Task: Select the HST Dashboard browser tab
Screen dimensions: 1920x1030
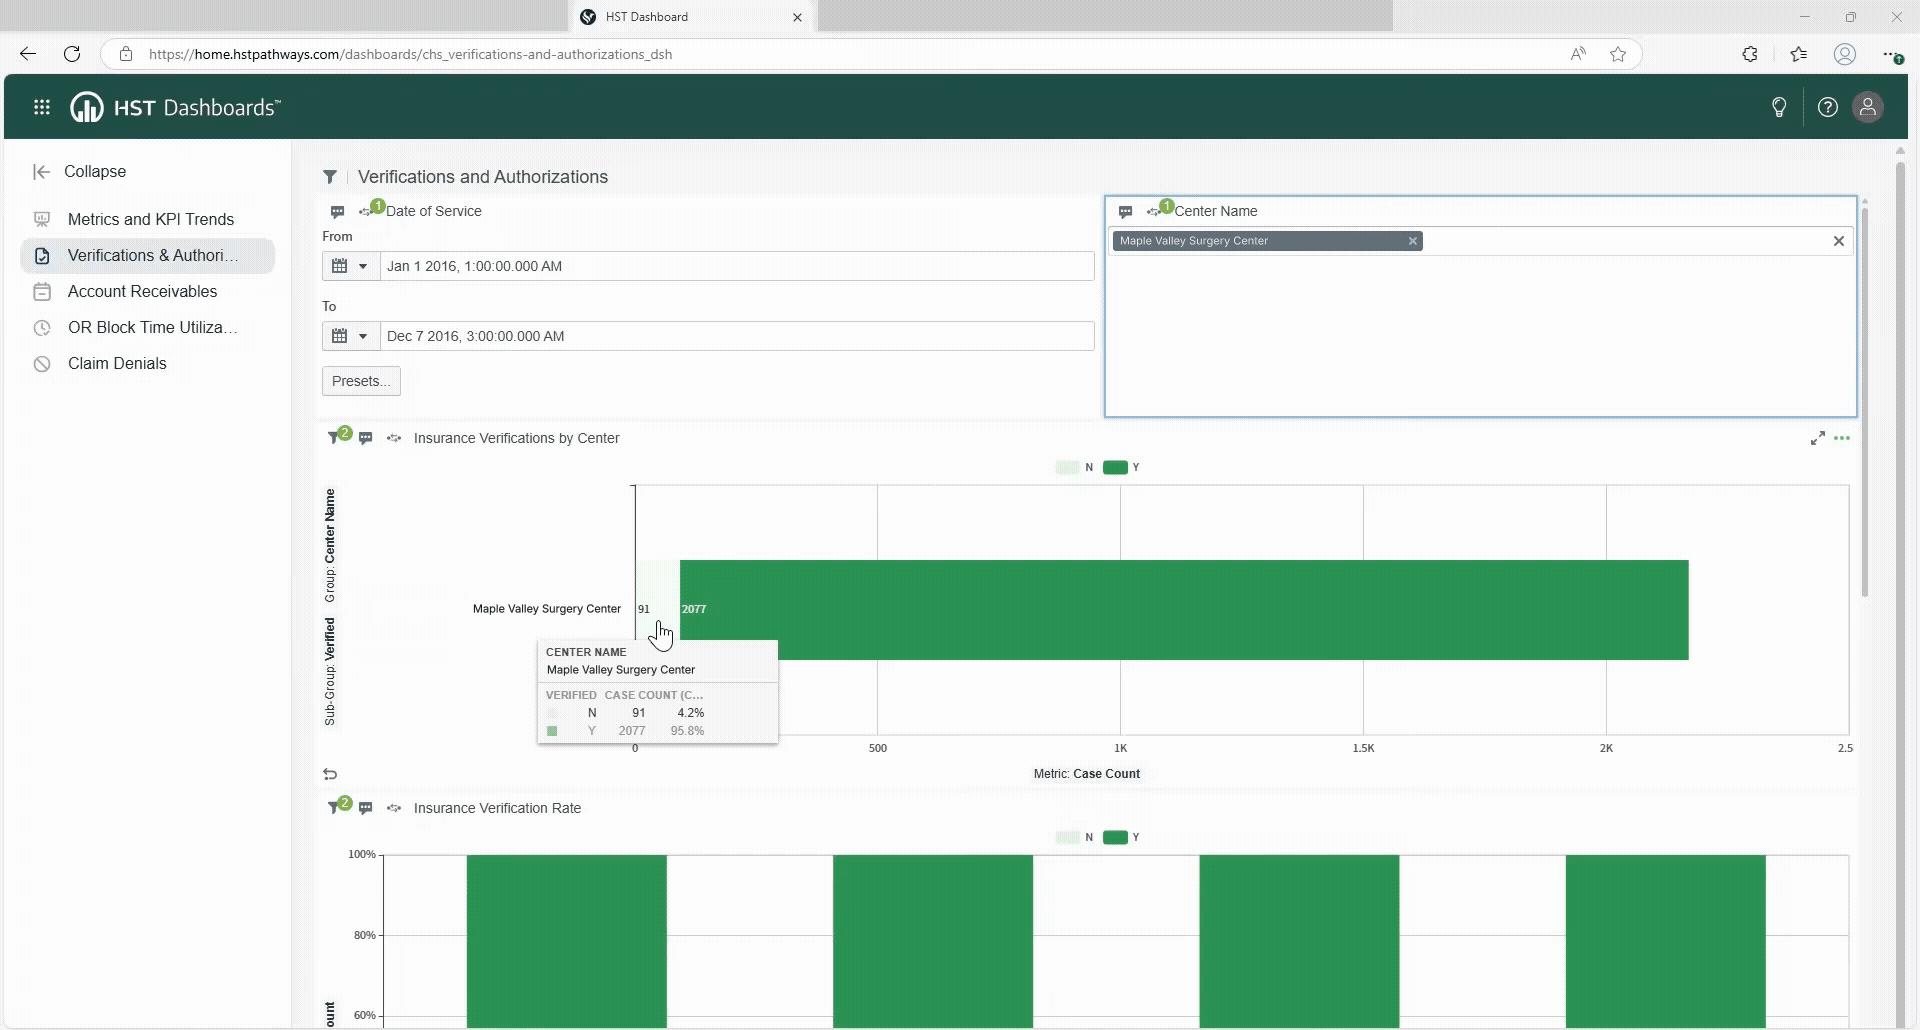Action: [693, 17]
